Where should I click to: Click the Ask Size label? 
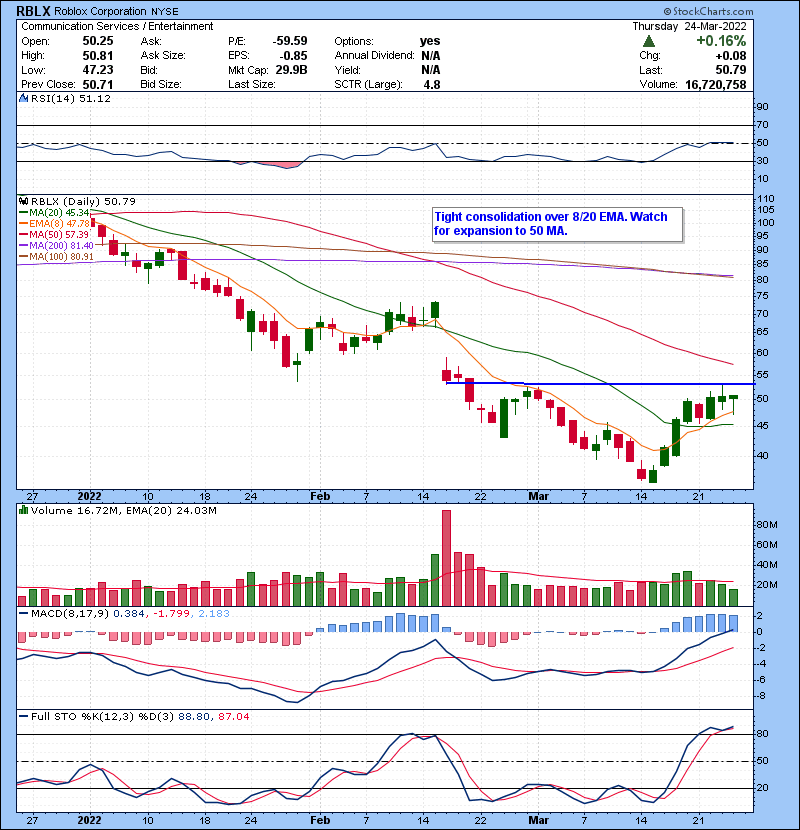point(163,56)
